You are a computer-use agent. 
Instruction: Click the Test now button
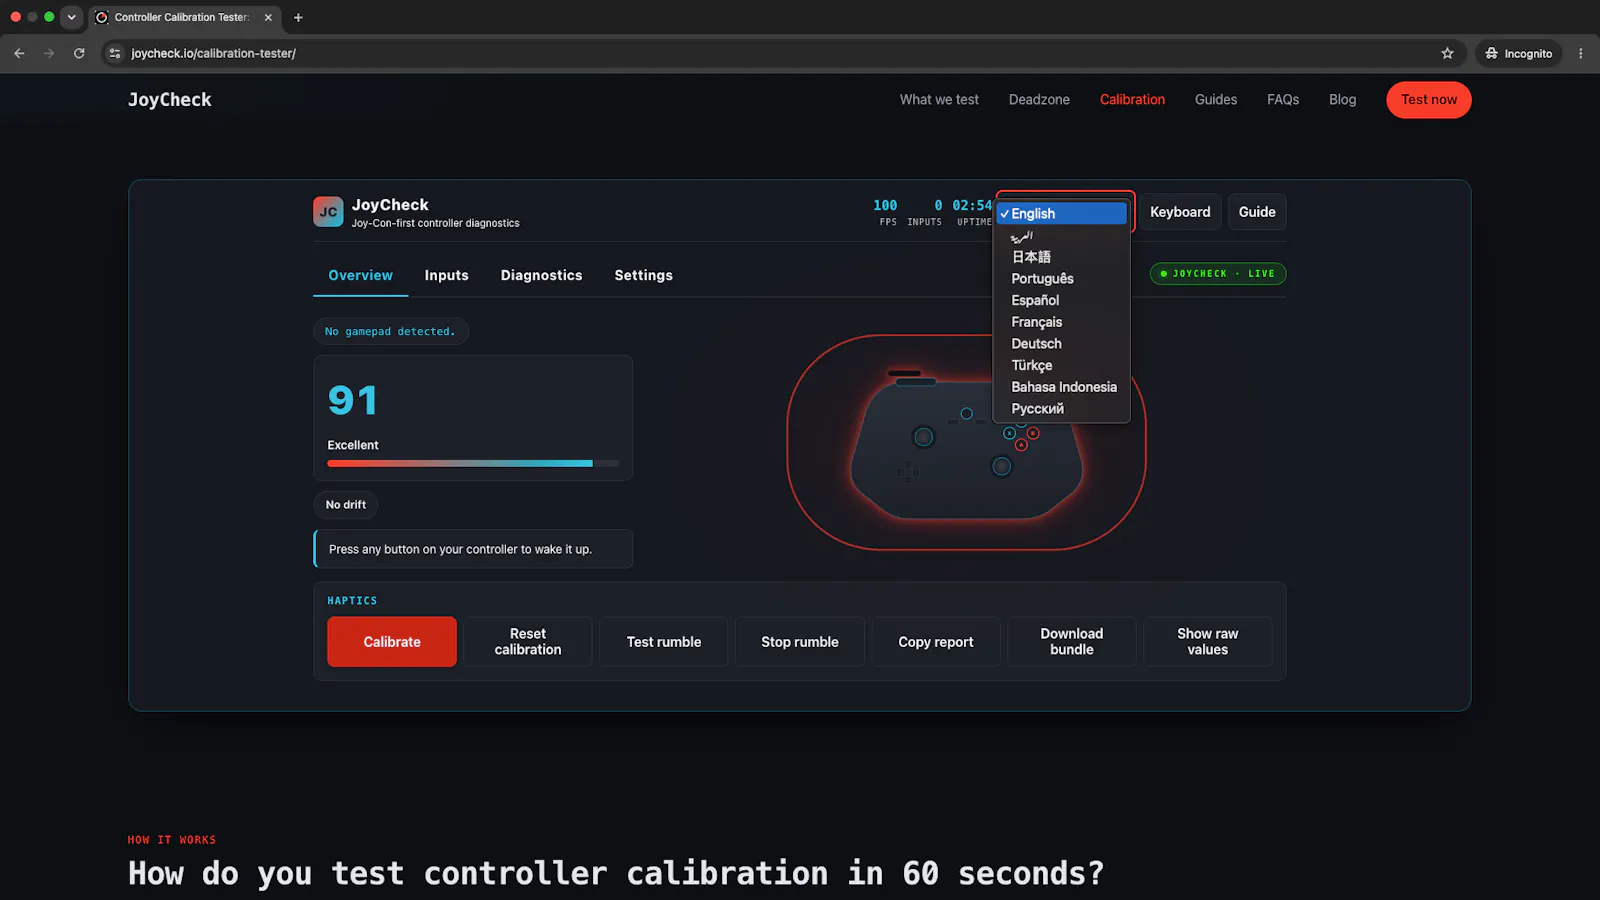pyautogui.click(x=1428, y=99)
